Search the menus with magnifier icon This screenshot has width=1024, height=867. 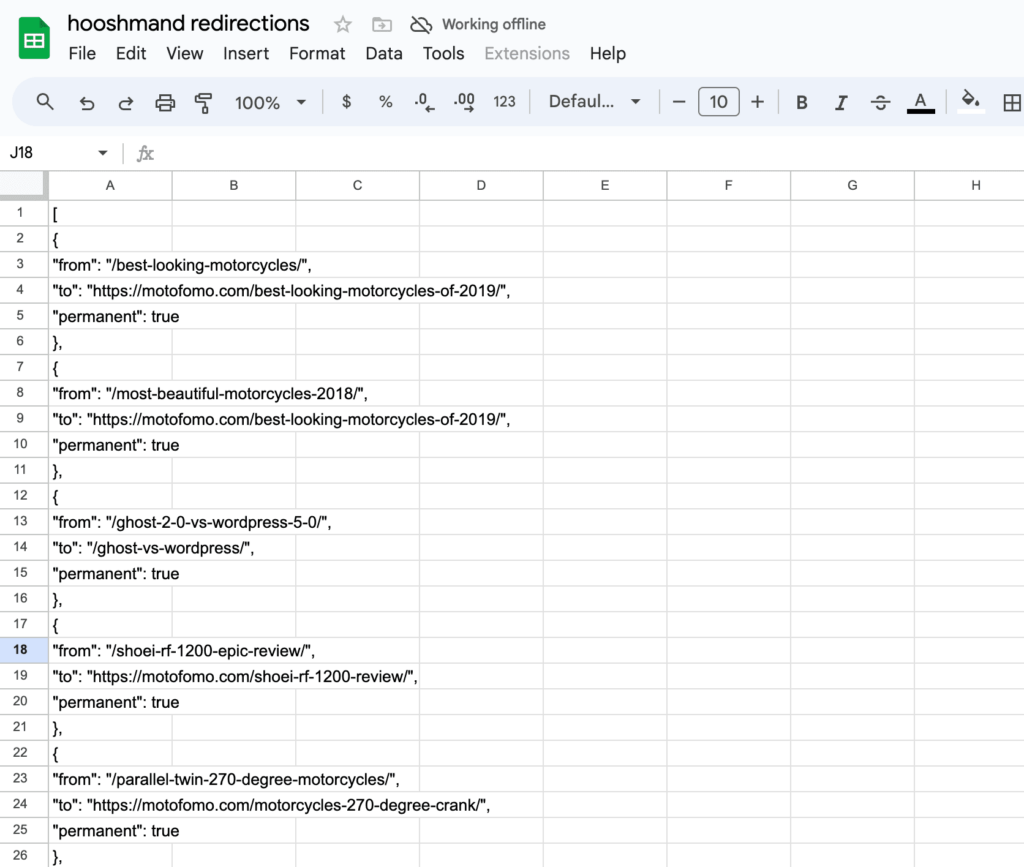44,102
